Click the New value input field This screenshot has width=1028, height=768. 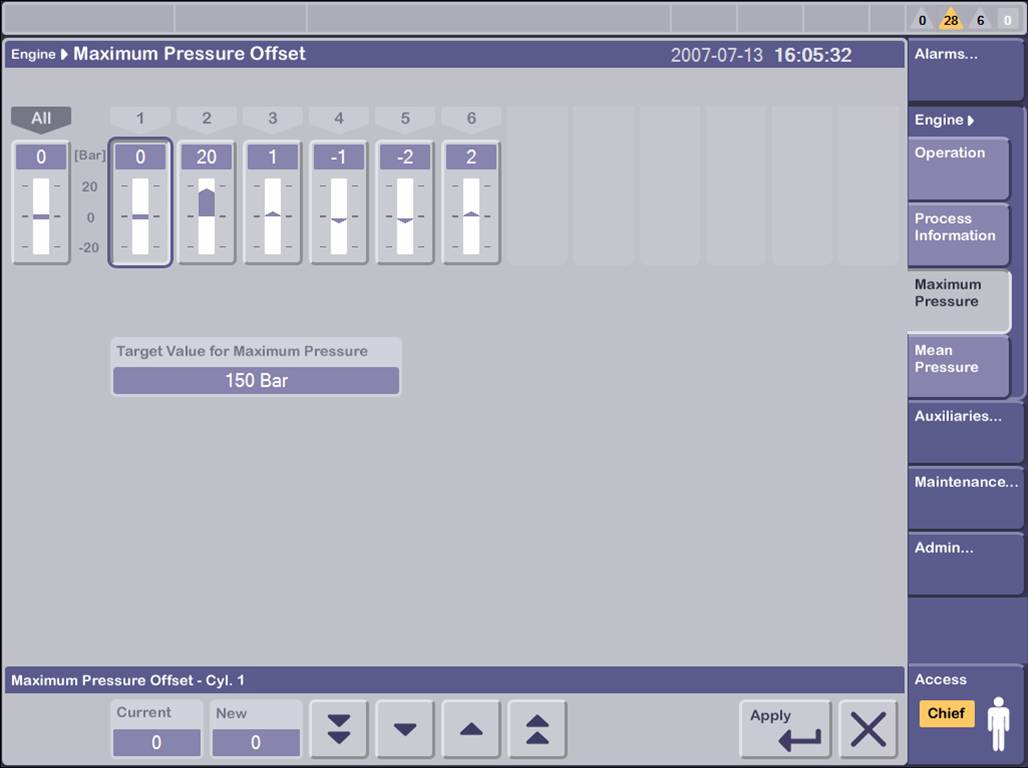pyautogui.click(x=256, y=742)
